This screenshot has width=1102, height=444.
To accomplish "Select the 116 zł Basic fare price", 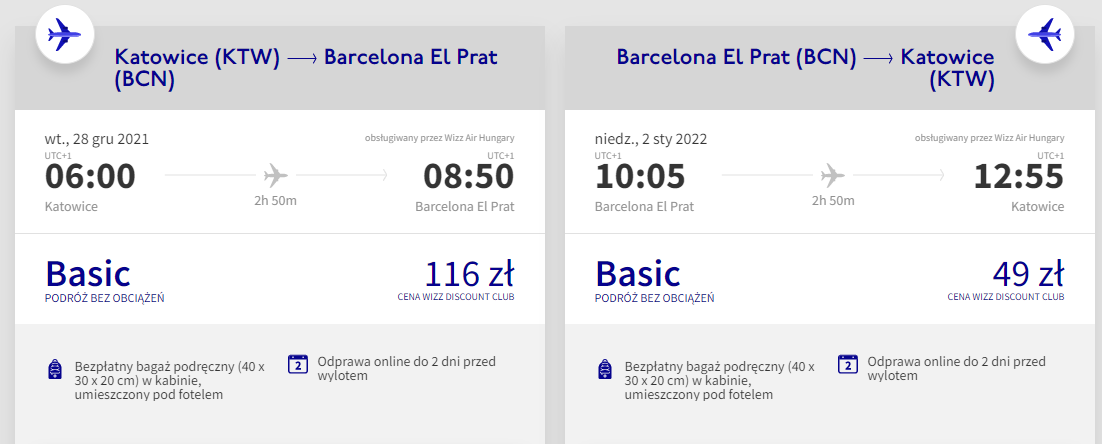I will pyautogui.click(x=469, y=272).
